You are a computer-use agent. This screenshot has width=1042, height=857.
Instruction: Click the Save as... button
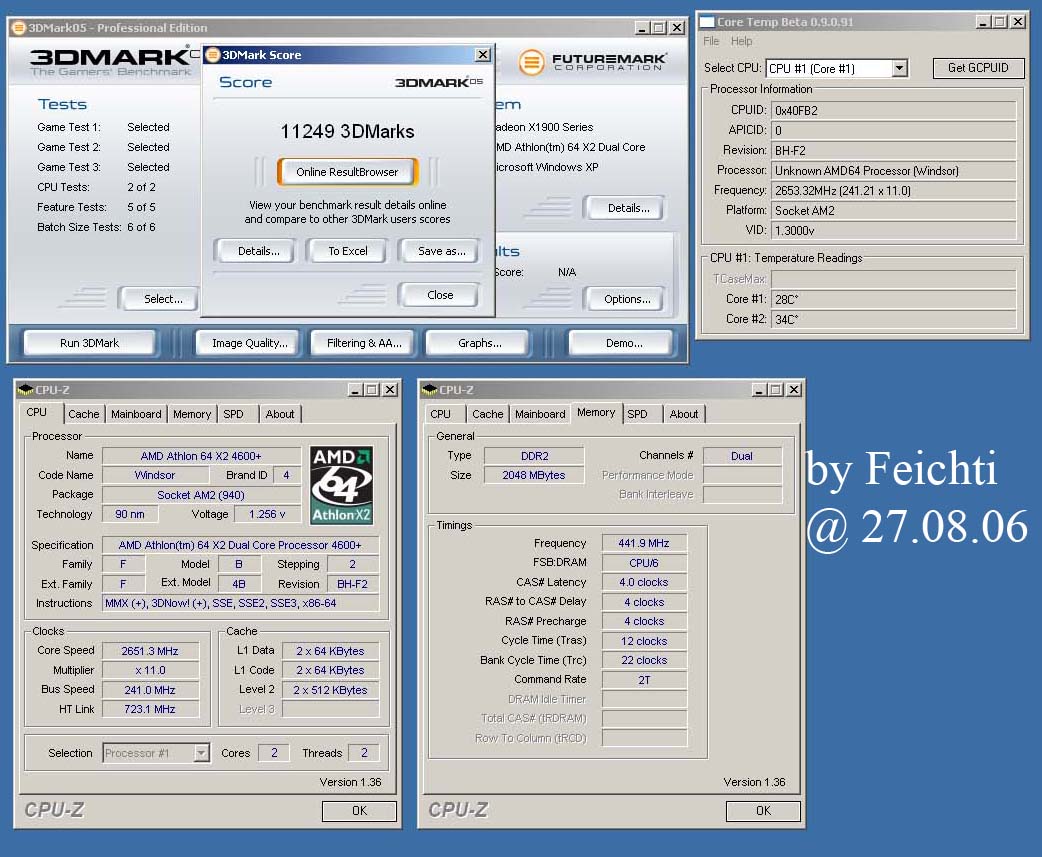point(441,251)
